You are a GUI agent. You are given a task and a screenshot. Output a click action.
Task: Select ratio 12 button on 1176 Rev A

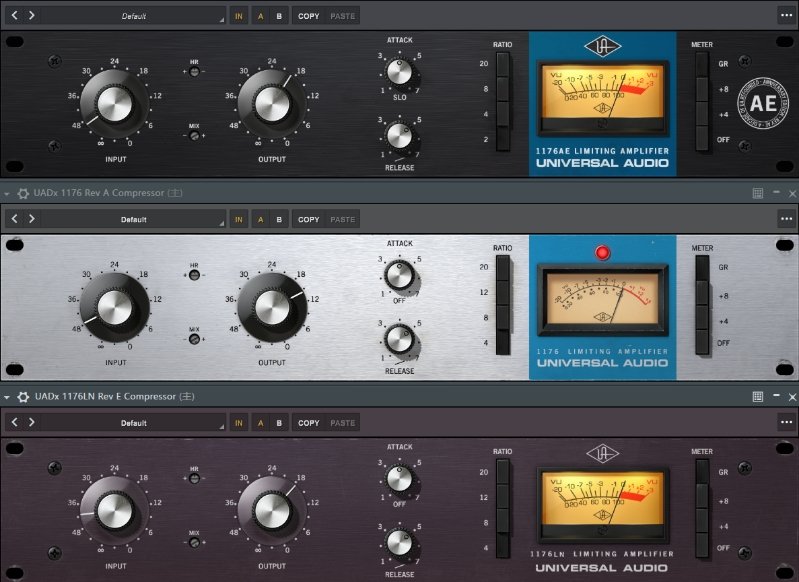click(x=502, y=293)
